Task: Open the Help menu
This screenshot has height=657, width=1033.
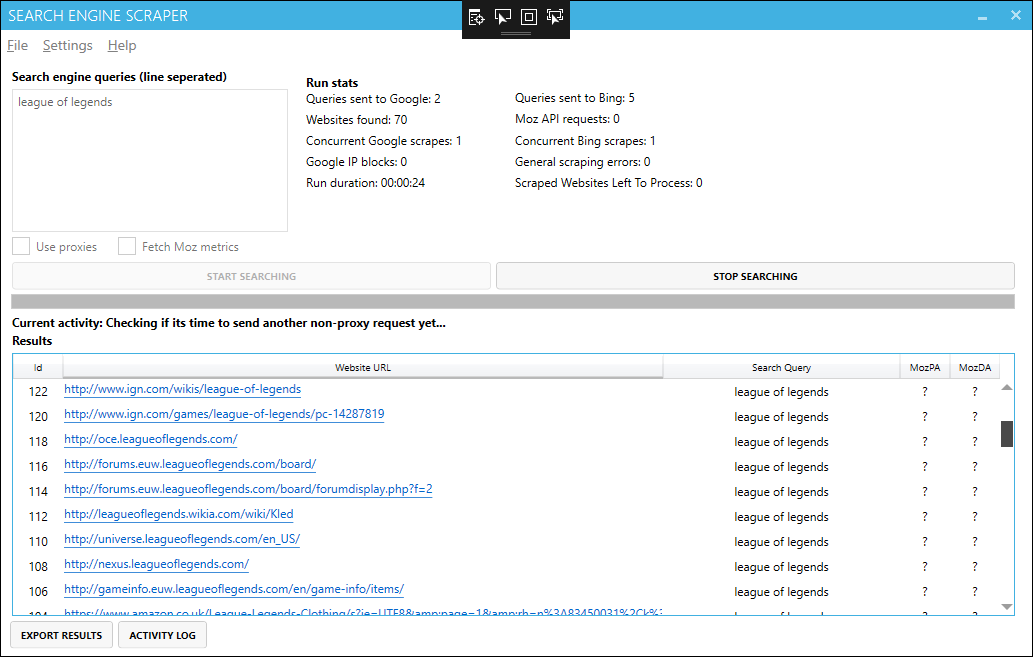Action: tap(122, 45)
